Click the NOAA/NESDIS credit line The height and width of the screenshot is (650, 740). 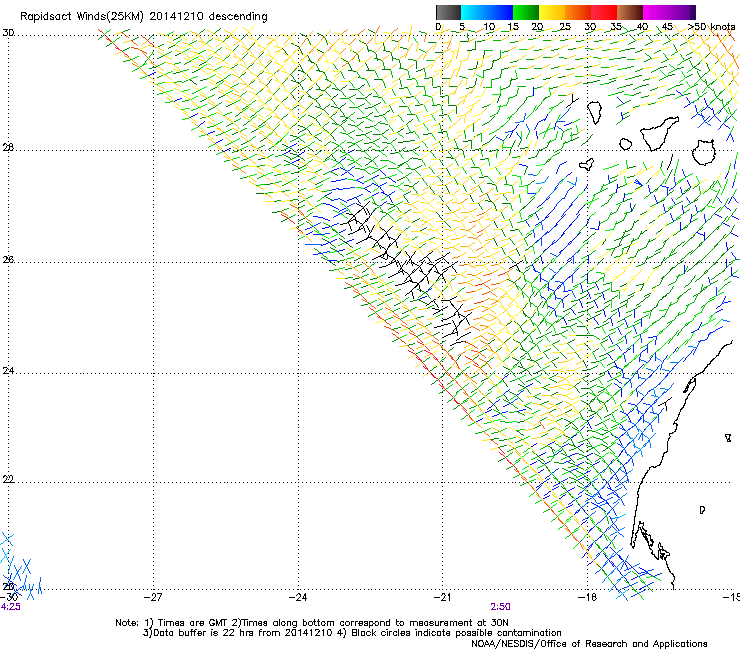pyautogui.click(x=589, y=644)
